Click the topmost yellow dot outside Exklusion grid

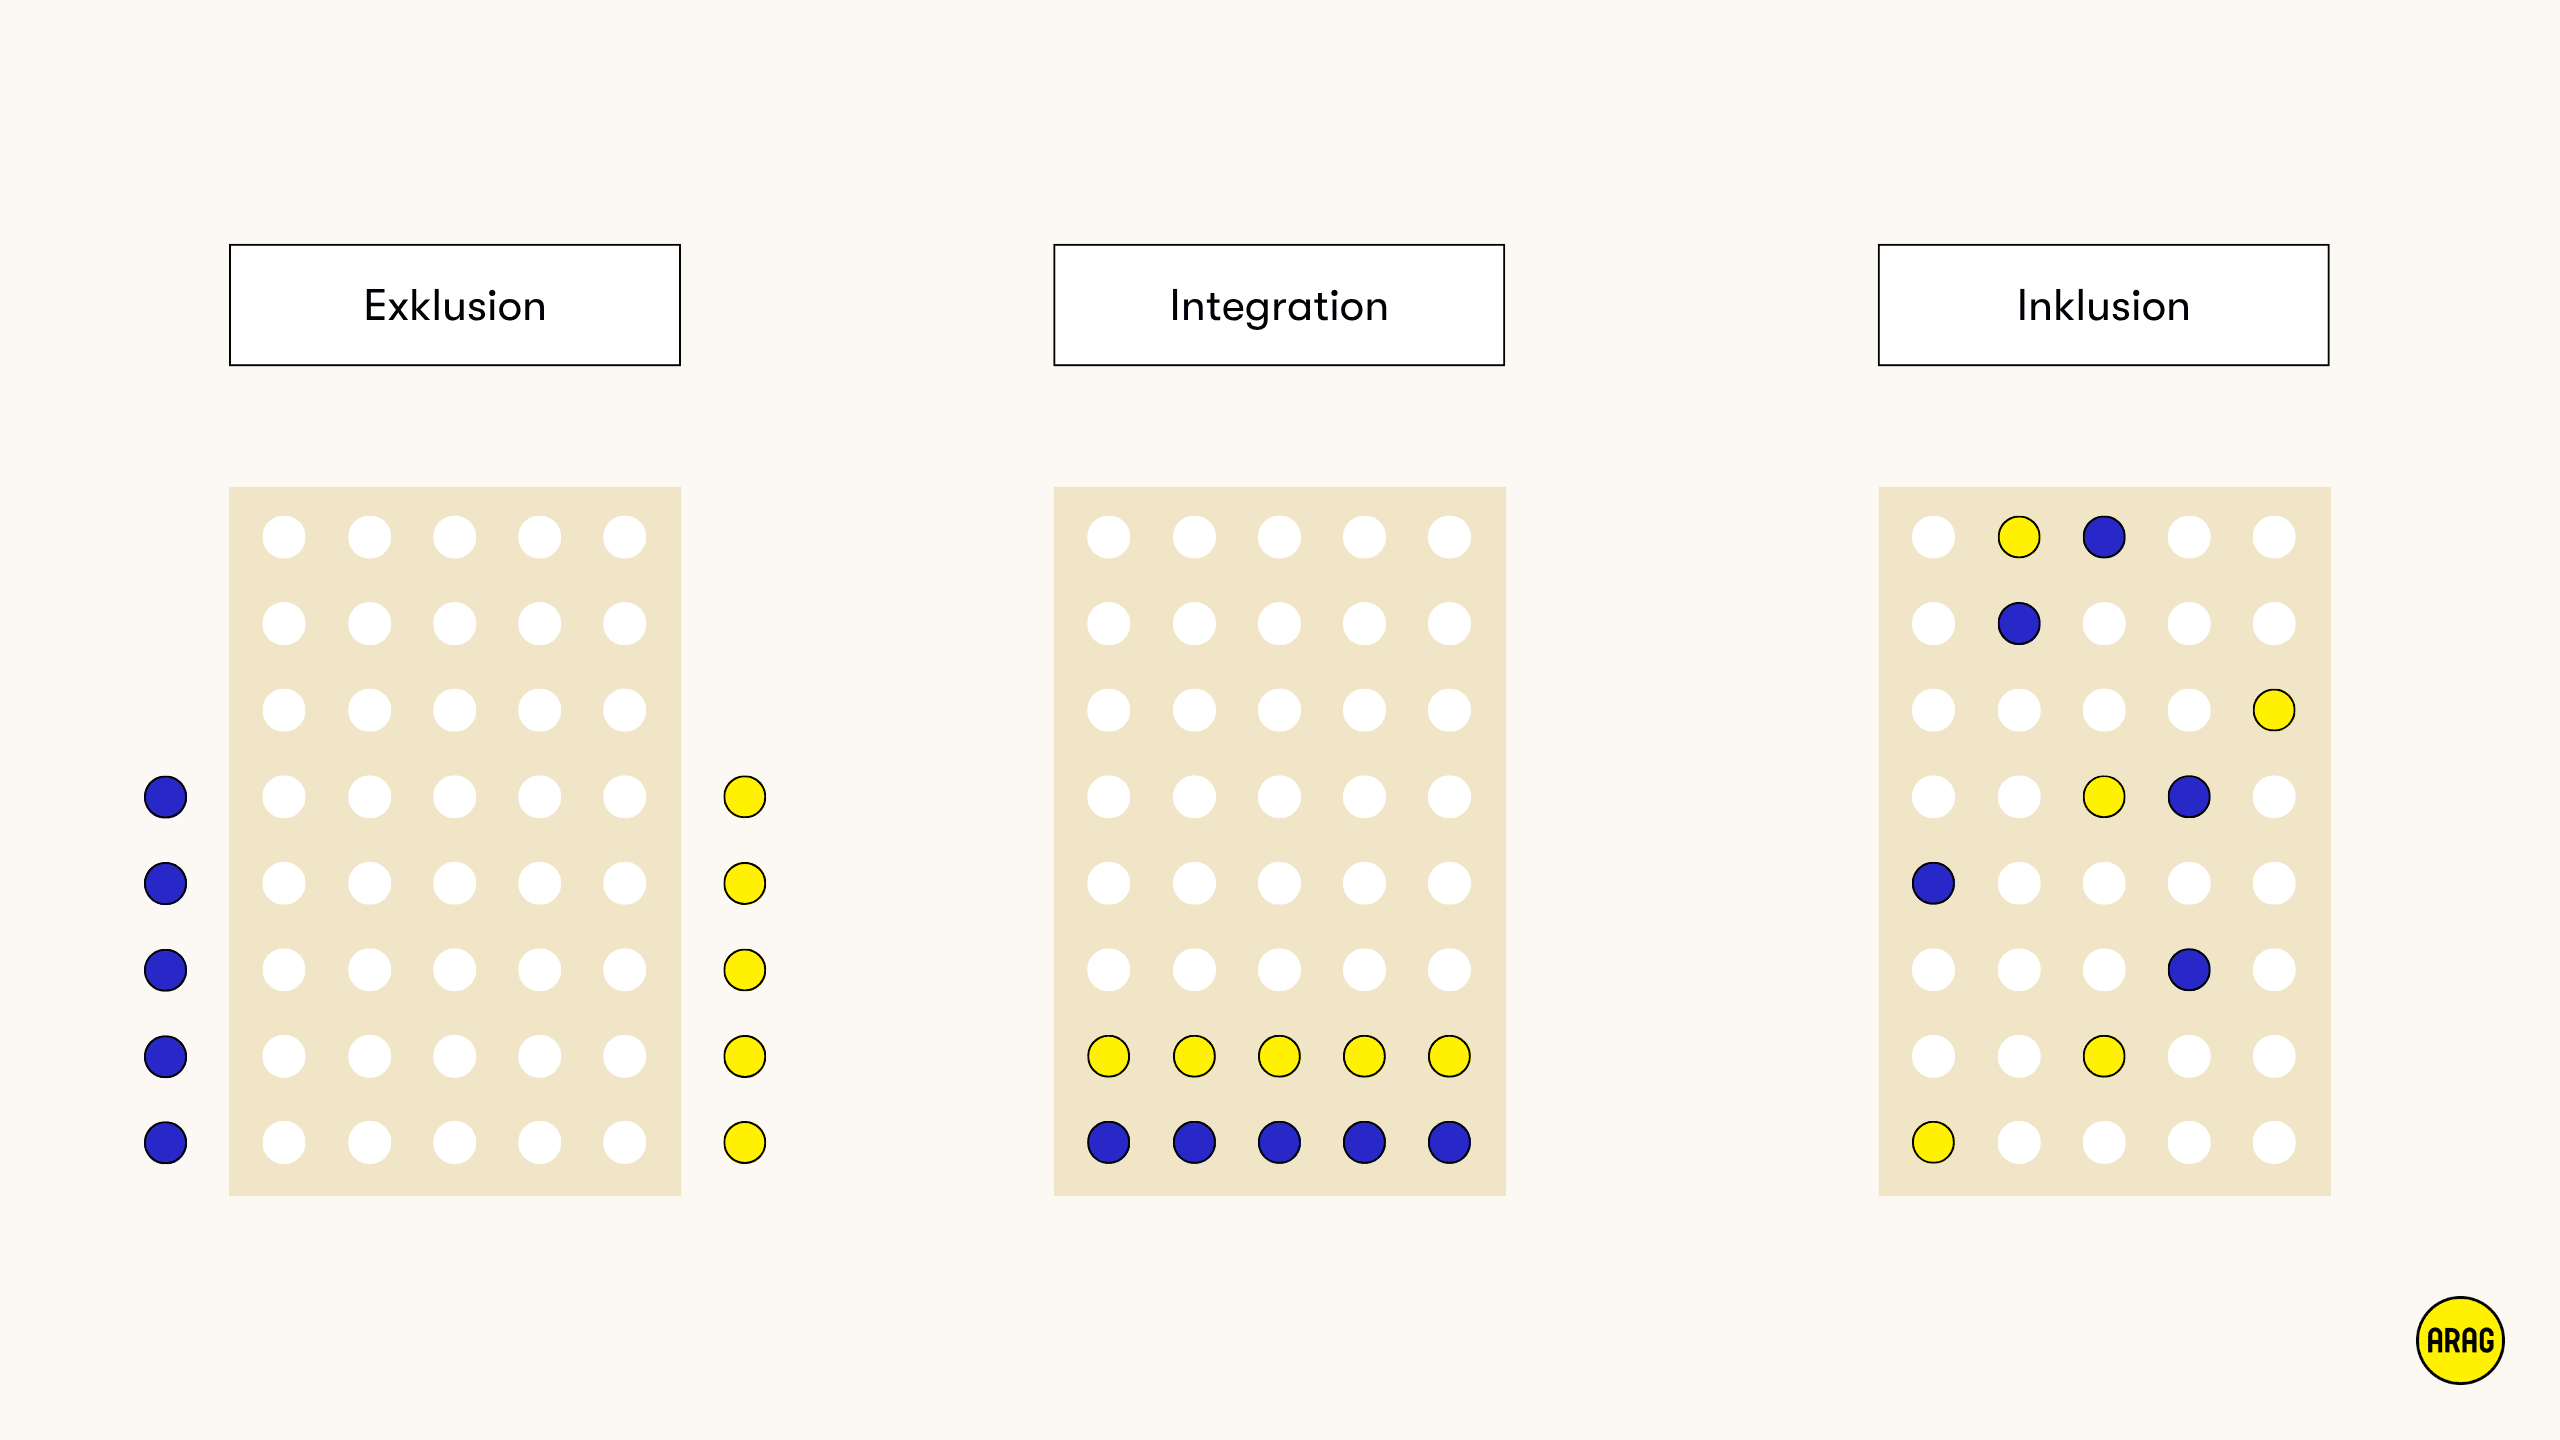pos(745,797)
